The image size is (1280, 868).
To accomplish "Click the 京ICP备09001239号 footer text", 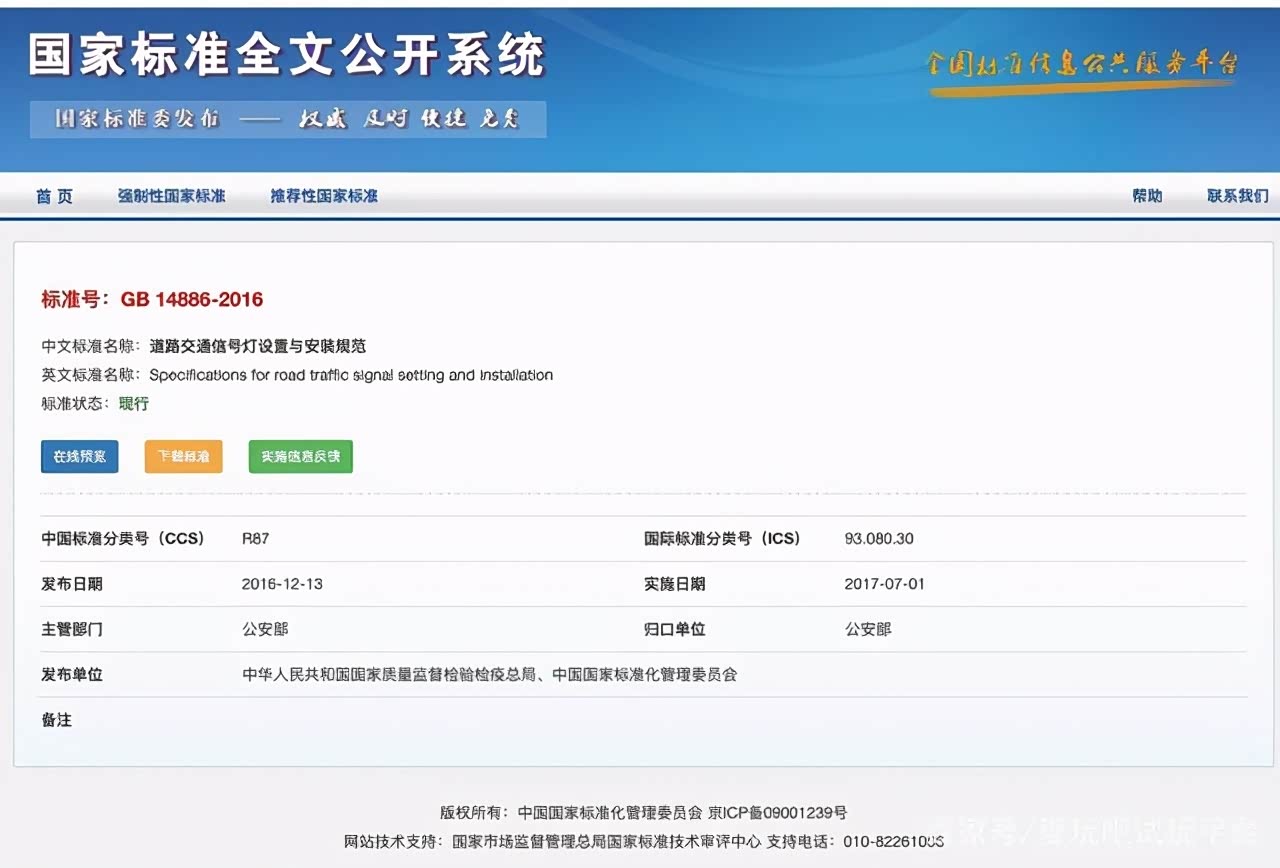I will pyautogui.click(x=777, y=813).
